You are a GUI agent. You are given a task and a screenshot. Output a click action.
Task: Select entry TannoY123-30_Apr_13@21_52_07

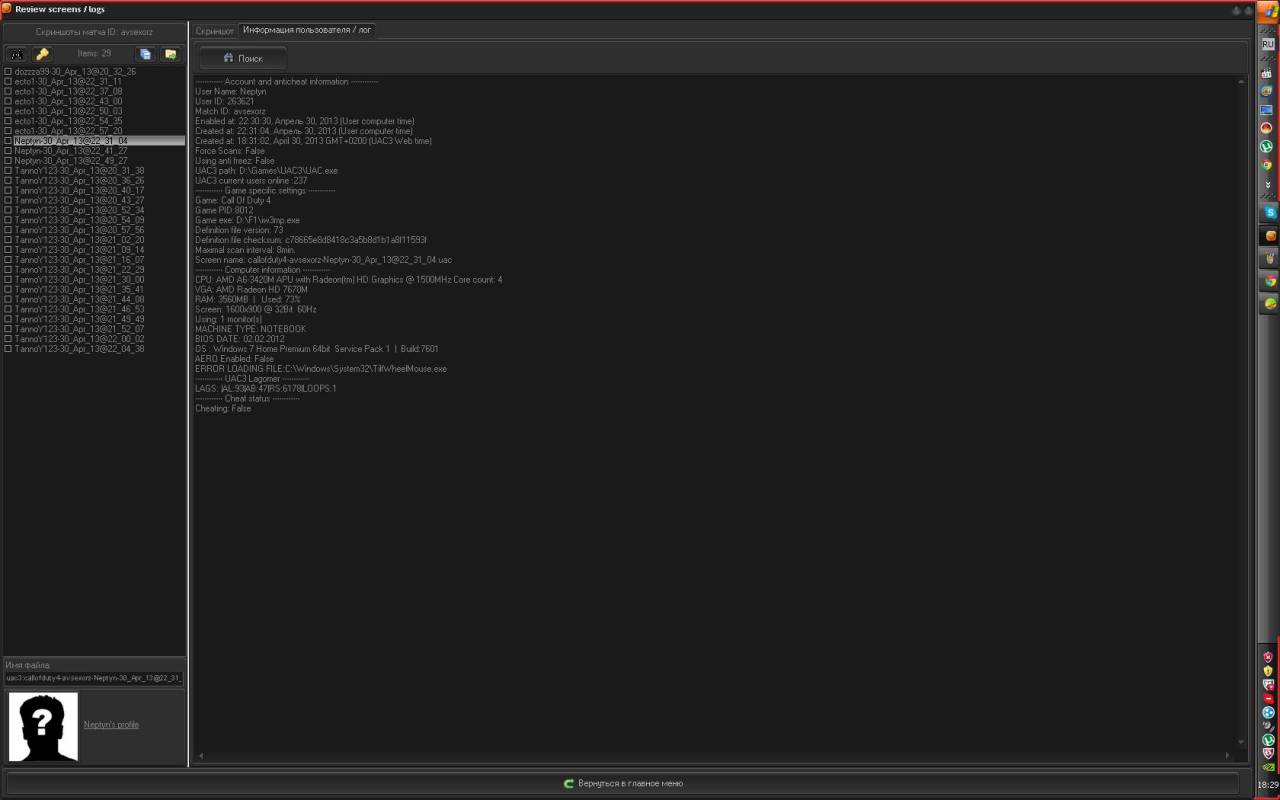click(79, 329)
